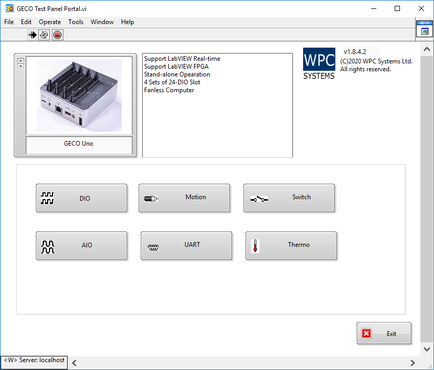
Task: Click the Run Continuously toolbar icon
Action: coord(44,35)
